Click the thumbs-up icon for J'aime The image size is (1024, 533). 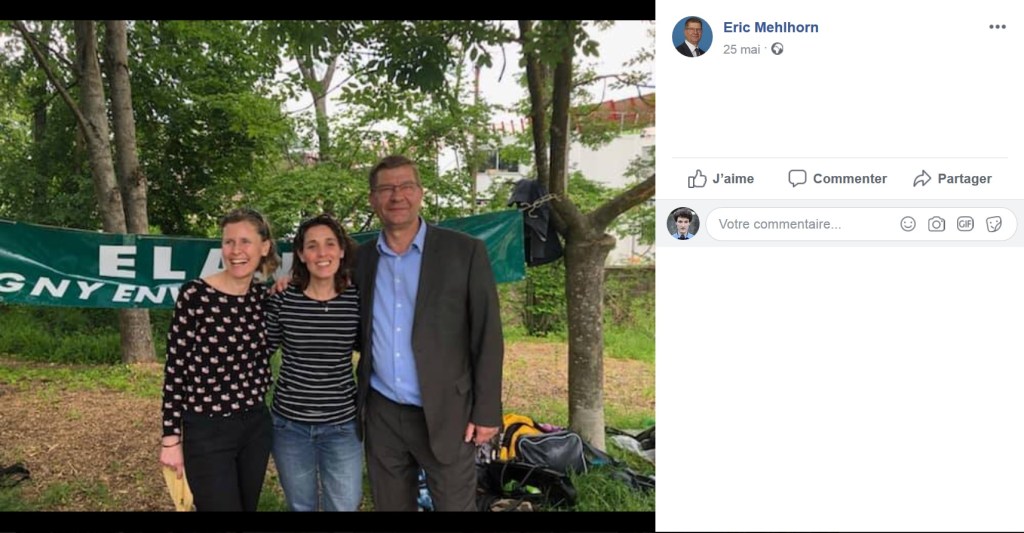pos(697,179)
